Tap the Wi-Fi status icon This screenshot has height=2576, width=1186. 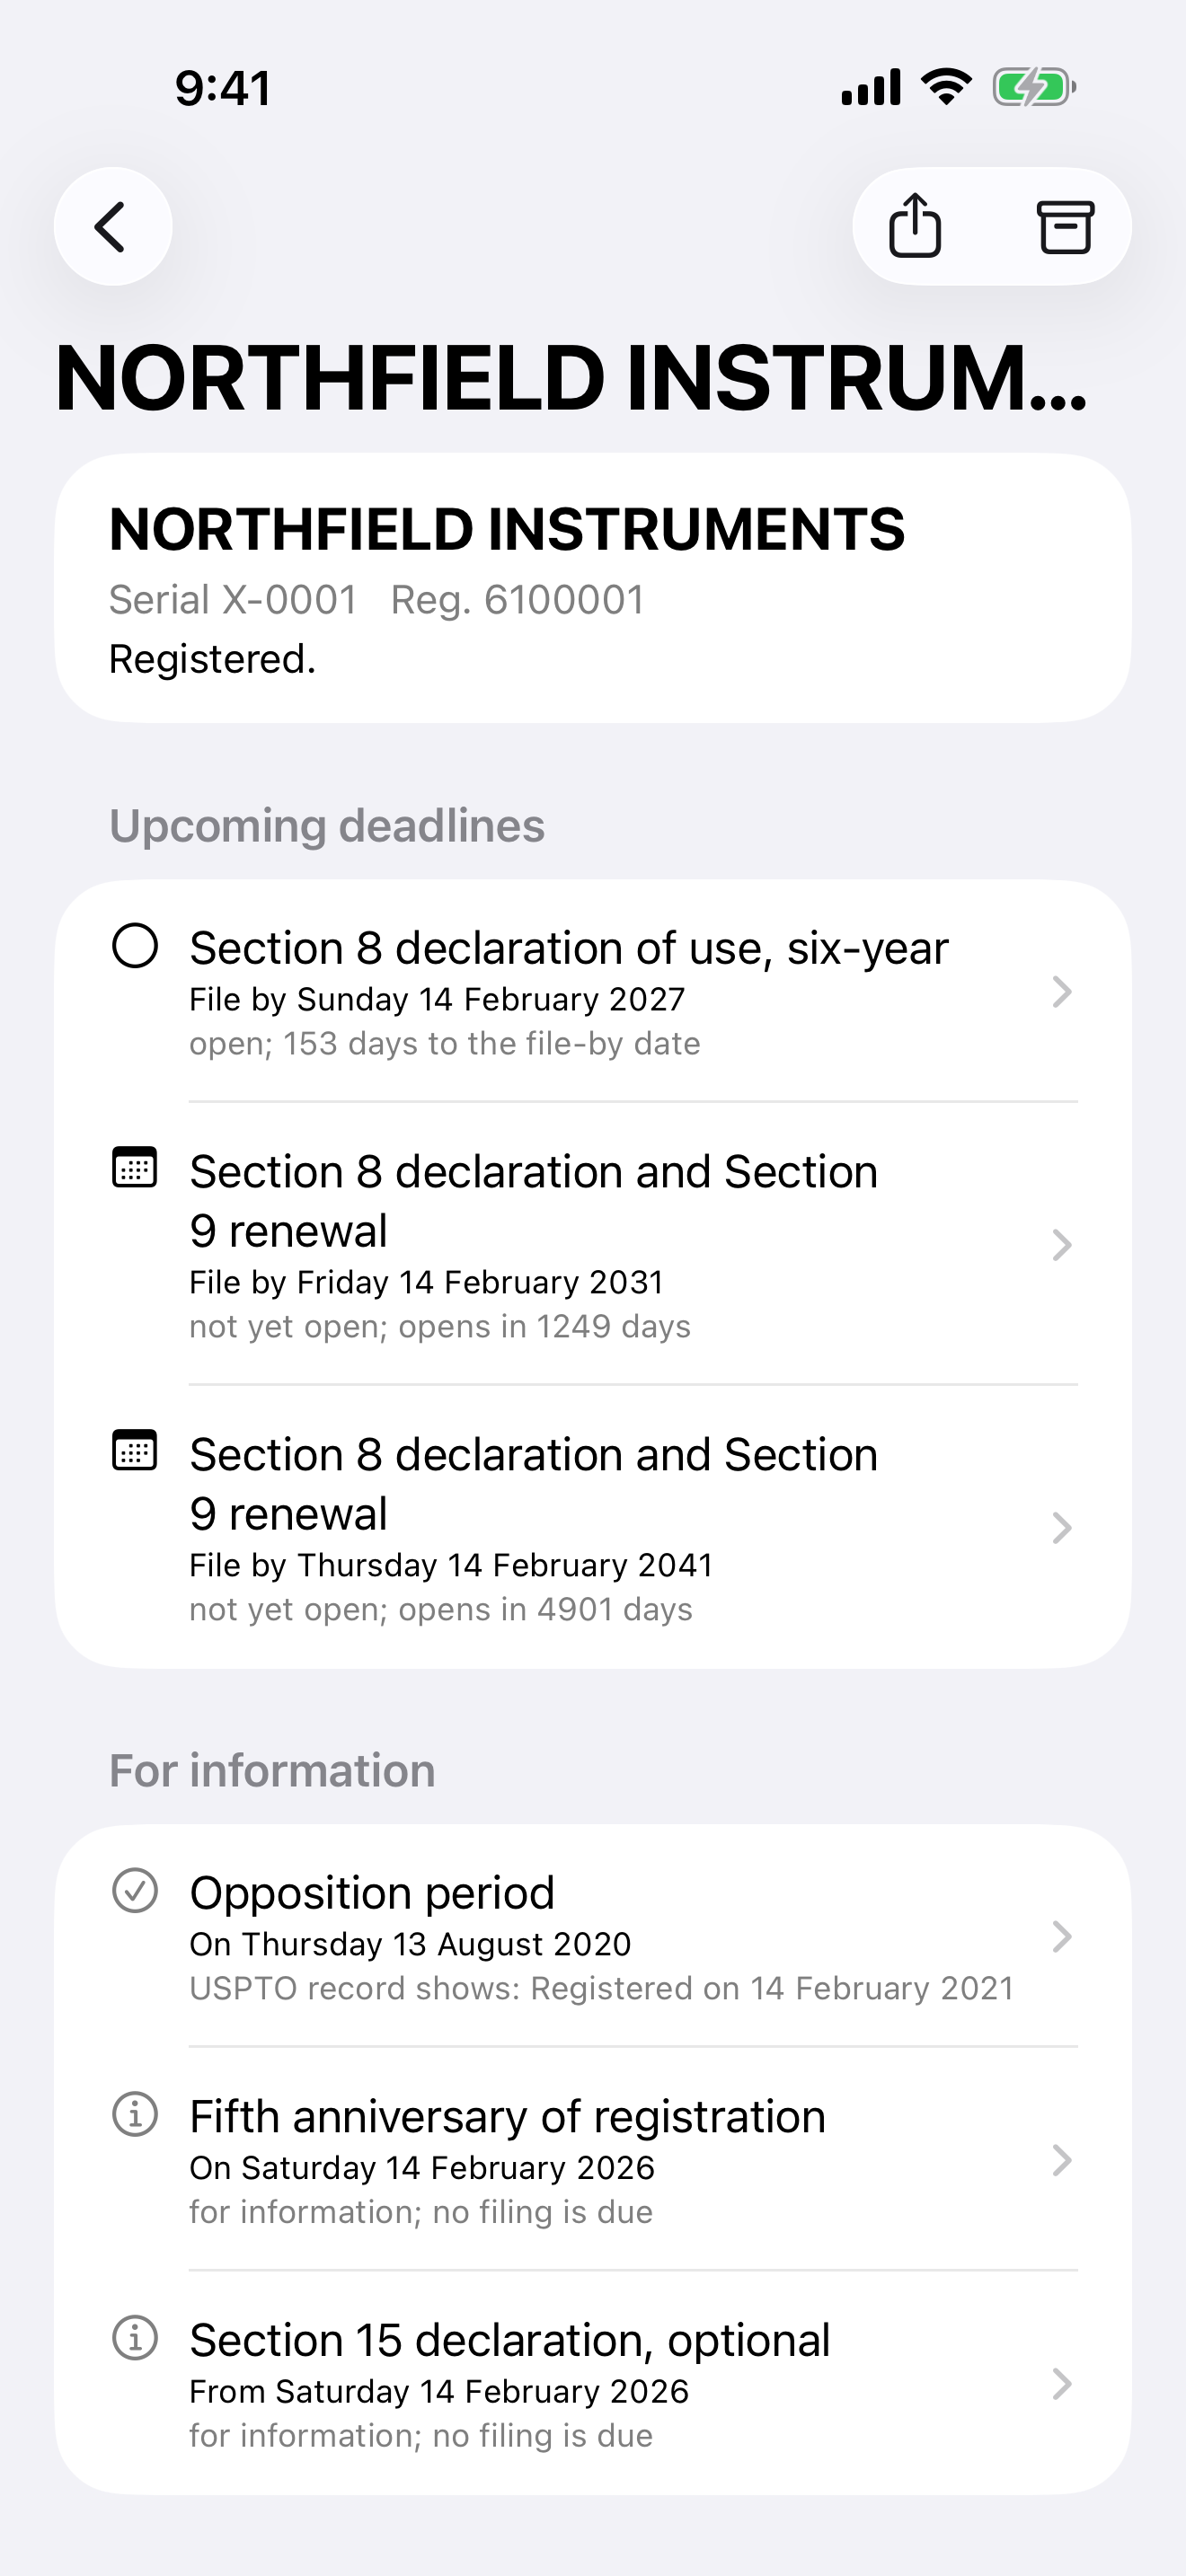coord(946,87)
